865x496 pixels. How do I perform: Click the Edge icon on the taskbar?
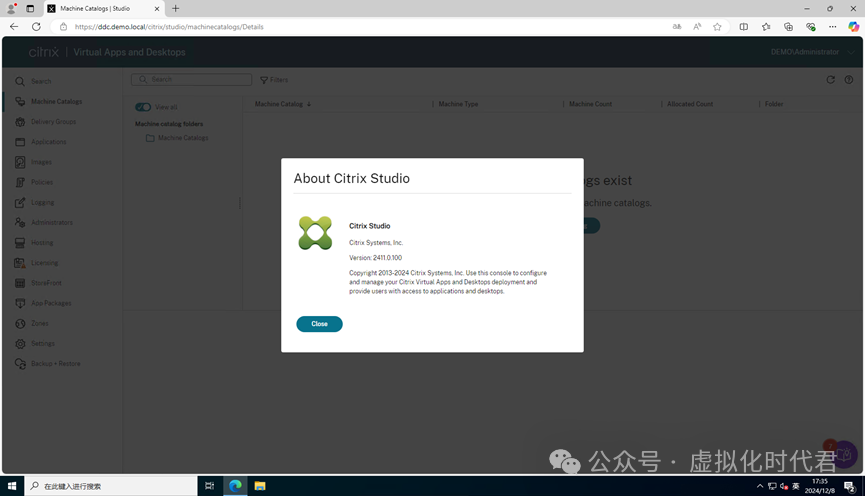point(236,486)
